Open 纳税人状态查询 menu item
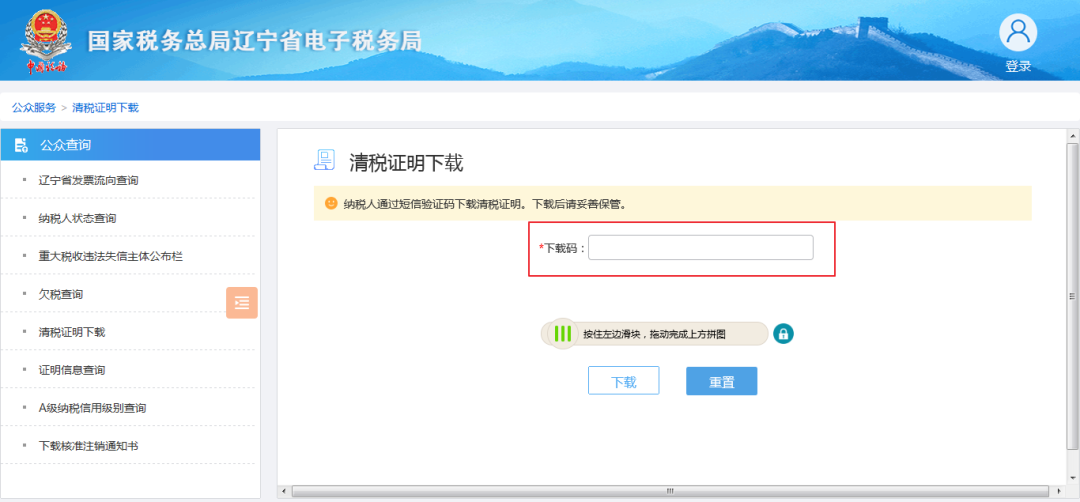This screenshot has width=1080, height=502. pos(78,218)
